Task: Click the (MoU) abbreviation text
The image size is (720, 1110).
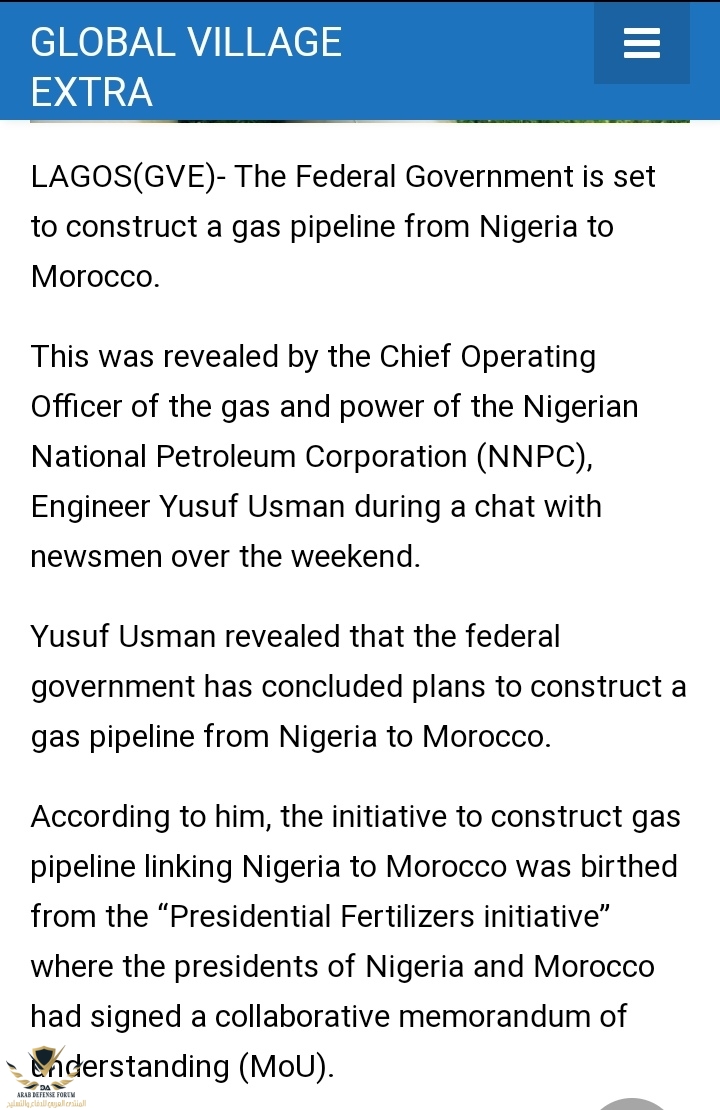Action: (x=284, y=1066)
